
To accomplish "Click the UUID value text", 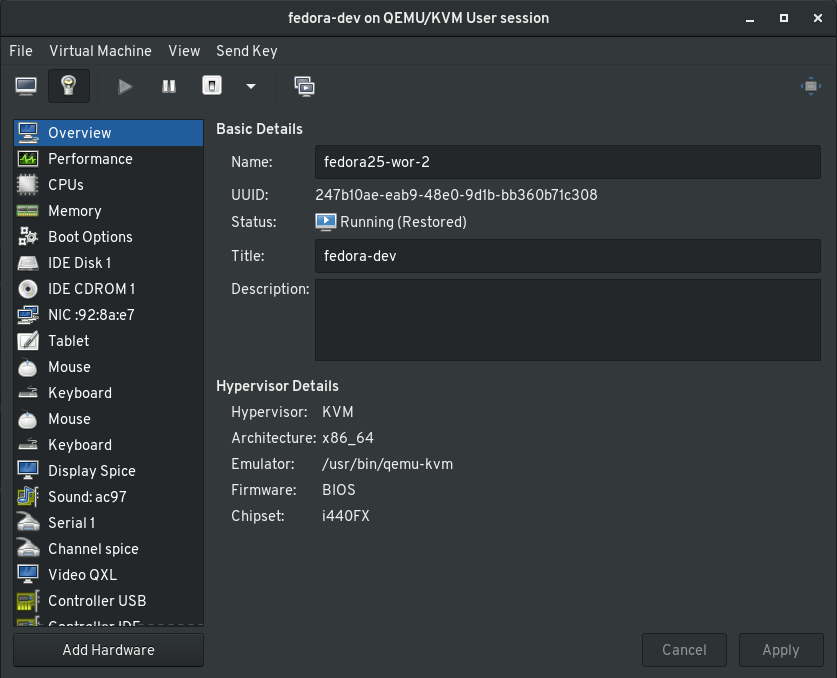I will [x=456, y=195].
